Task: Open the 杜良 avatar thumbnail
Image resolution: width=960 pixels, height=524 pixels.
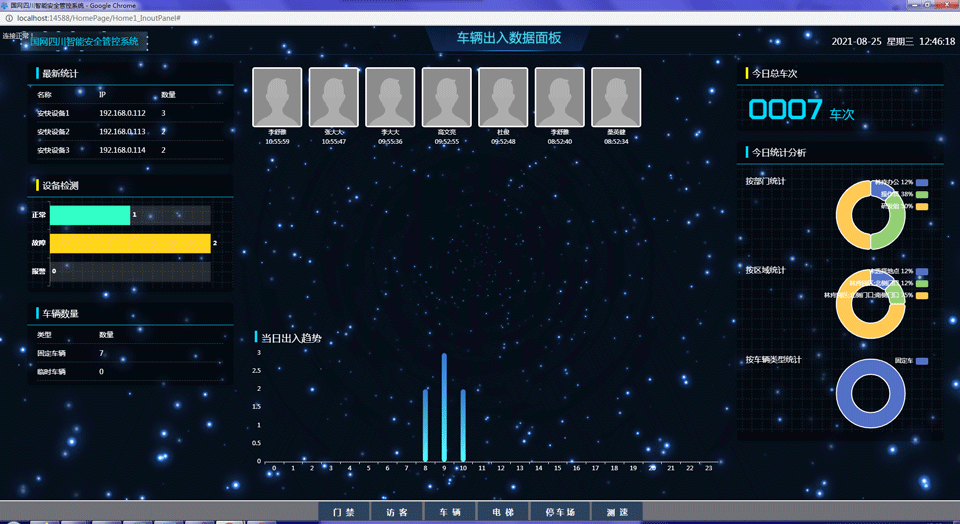Action: (x=503, y=97)
